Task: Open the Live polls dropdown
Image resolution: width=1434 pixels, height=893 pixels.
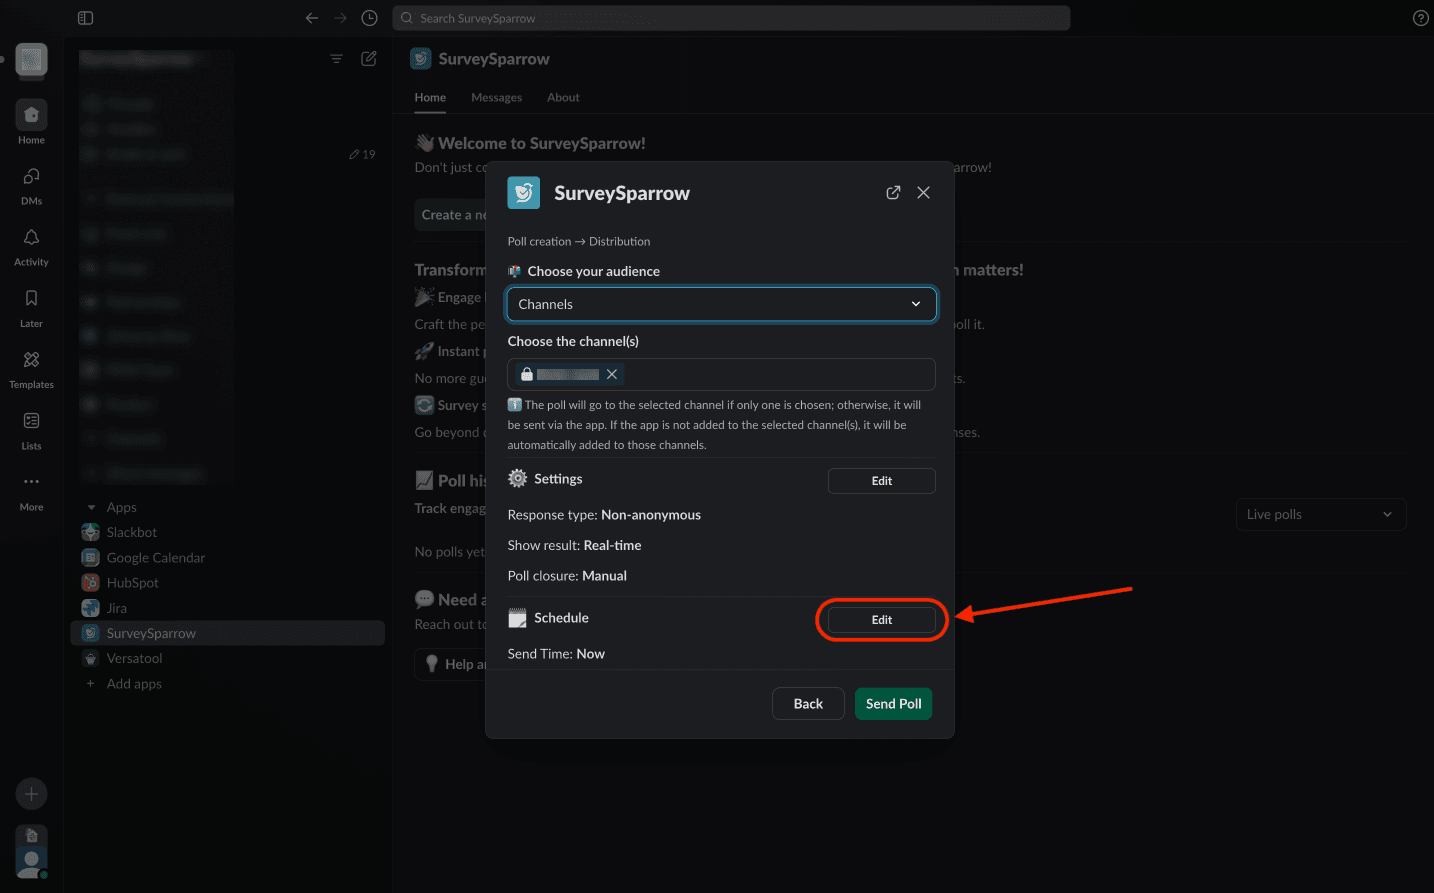Action: pos(1320,515)
